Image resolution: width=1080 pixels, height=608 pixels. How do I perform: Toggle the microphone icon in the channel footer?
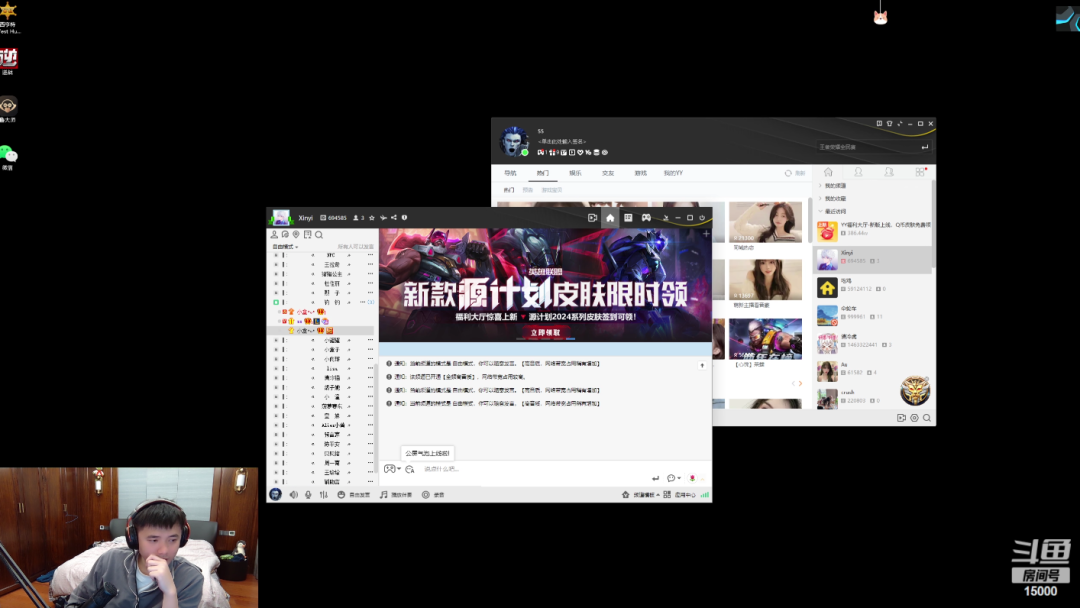[308, 494]
